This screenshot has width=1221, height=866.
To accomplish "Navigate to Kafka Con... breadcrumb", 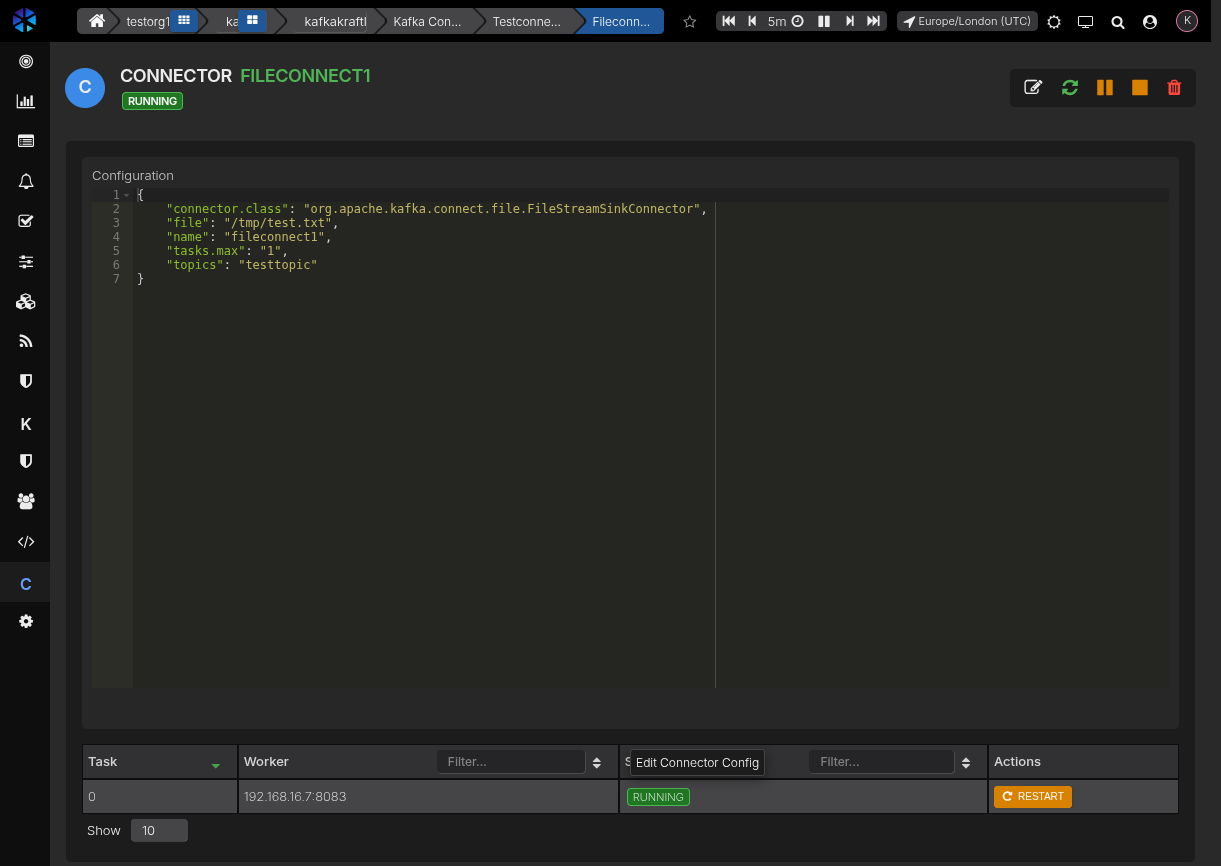I will (x=427, y=21).
